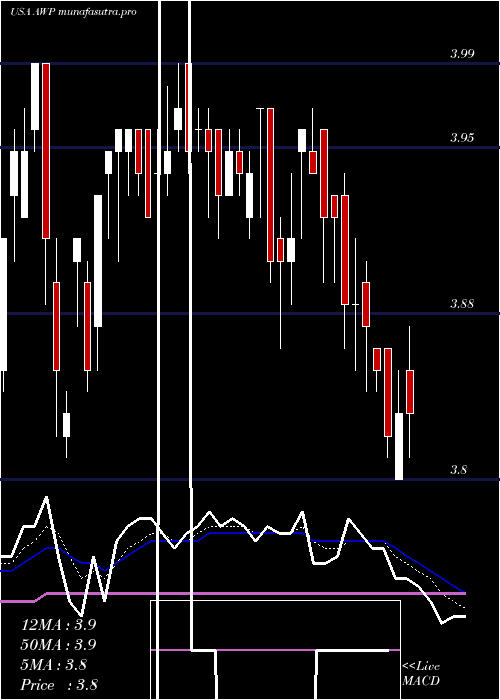The height and width of the screenshot is (700, 500).
Task: Click the 5MA : 3.8 reading
Action: click(x=54, y=665)
